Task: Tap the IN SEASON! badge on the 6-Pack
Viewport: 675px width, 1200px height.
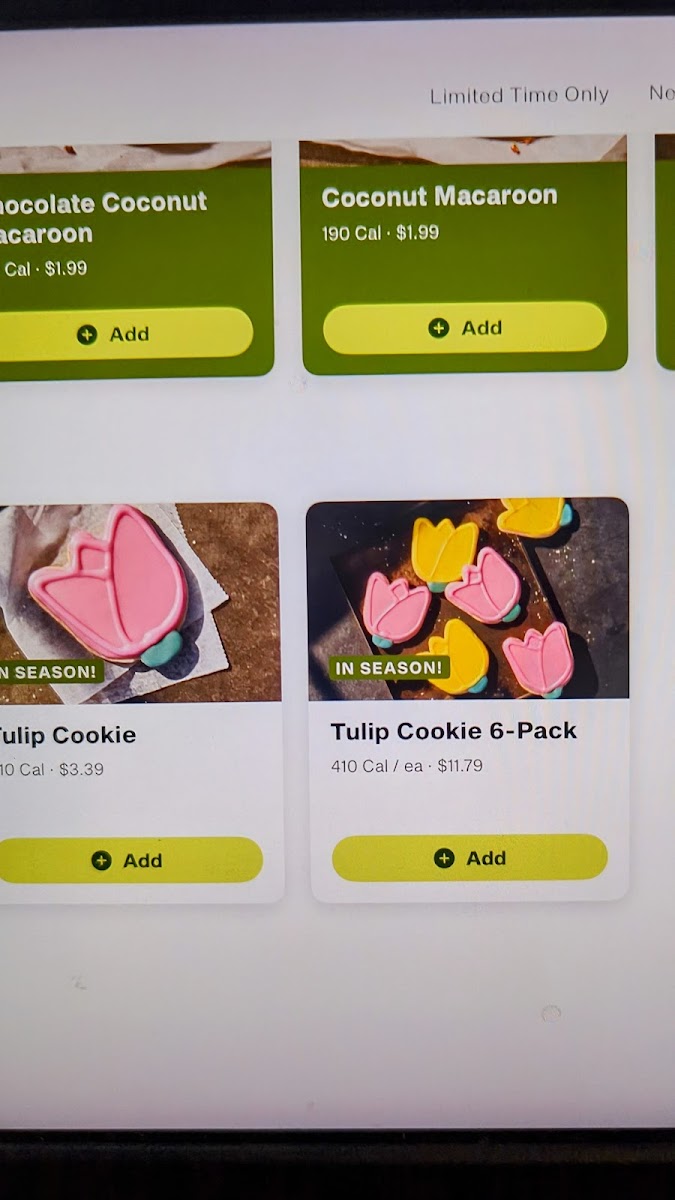Action: coord(389,667)
